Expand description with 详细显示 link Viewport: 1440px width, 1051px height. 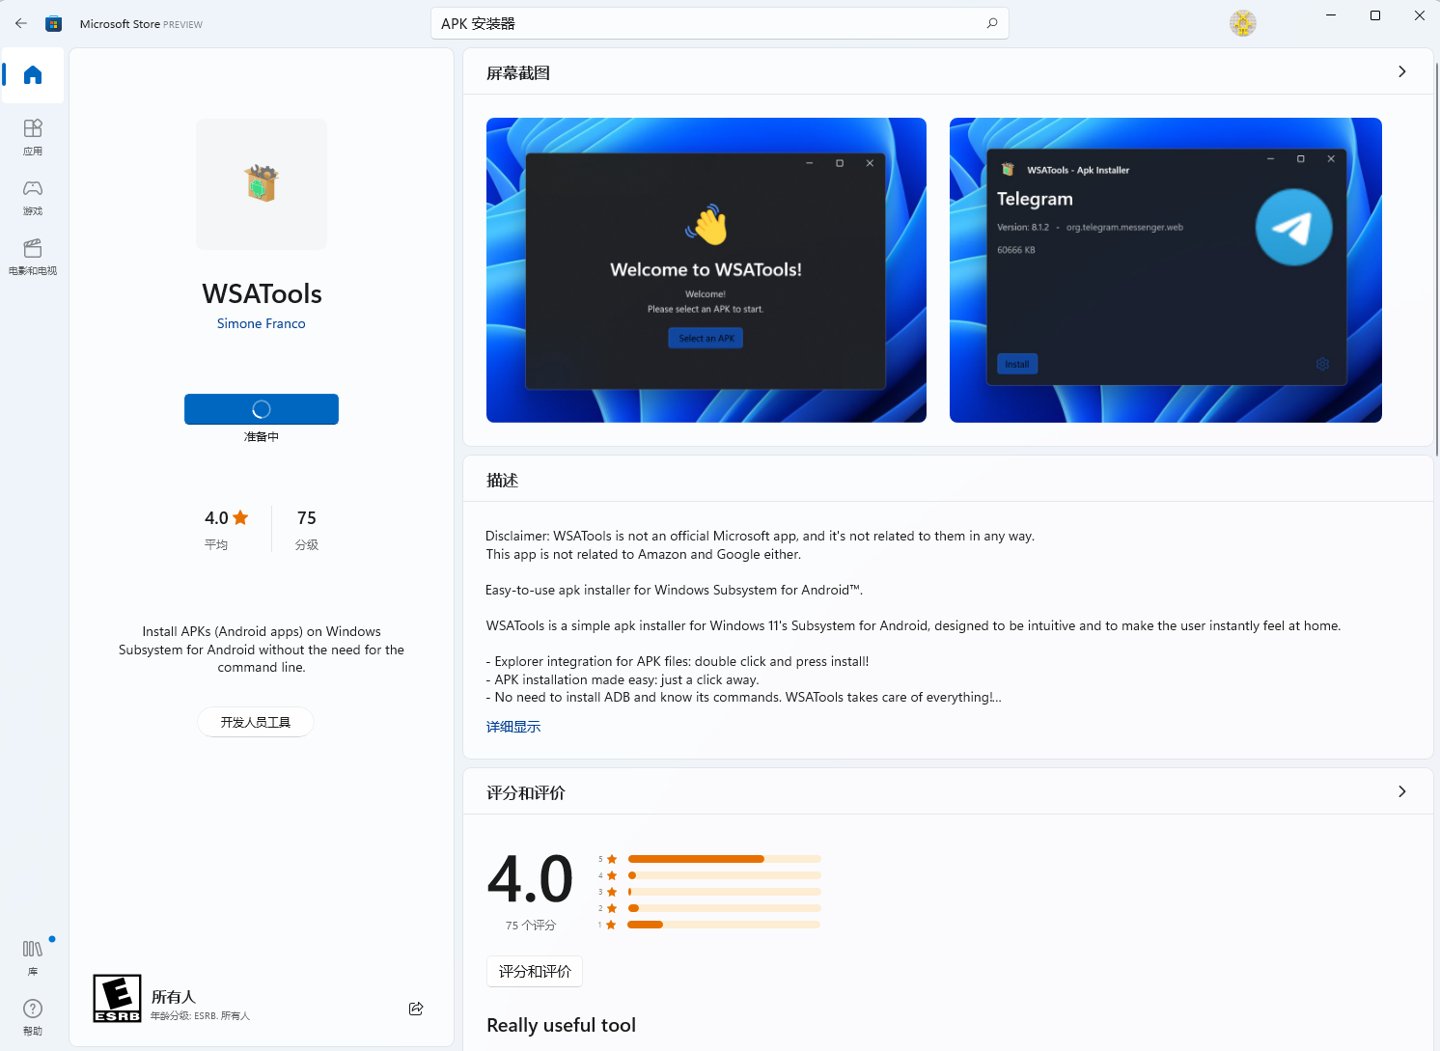point(513,727)
